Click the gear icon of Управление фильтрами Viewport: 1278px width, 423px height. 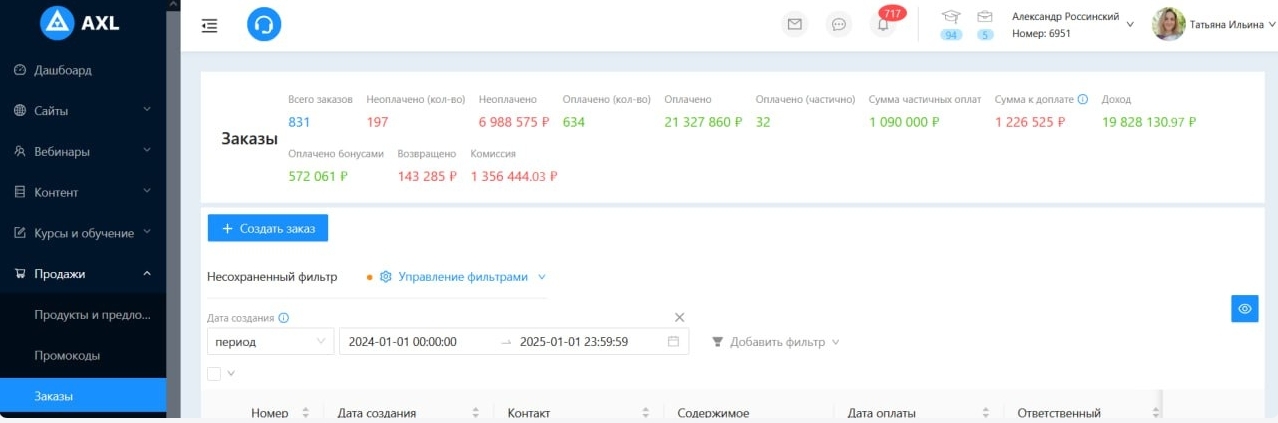[x=385, y=277]
